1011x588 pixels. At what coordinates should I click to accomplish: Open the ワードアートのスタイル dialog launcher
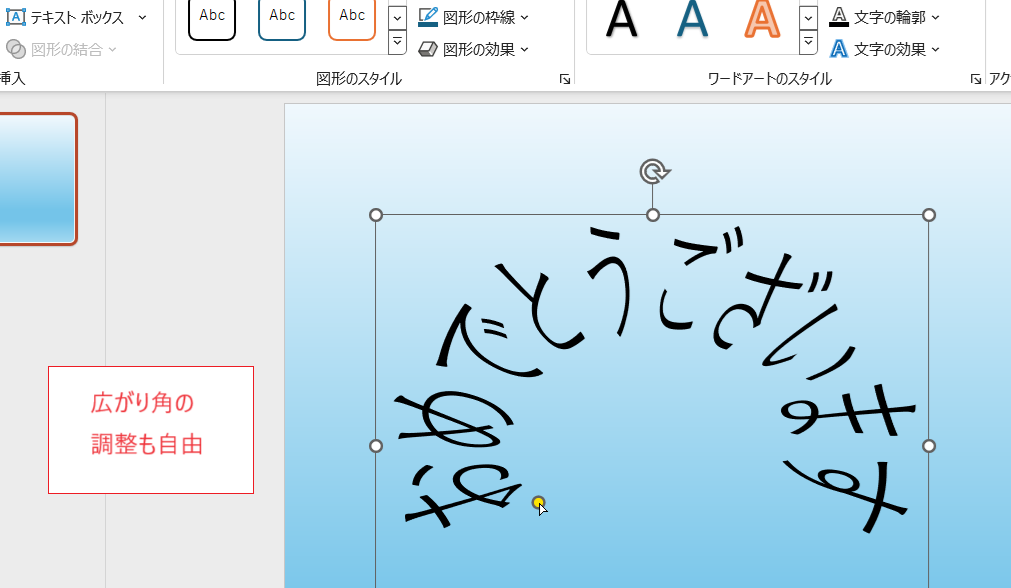(x=976, y=79)
